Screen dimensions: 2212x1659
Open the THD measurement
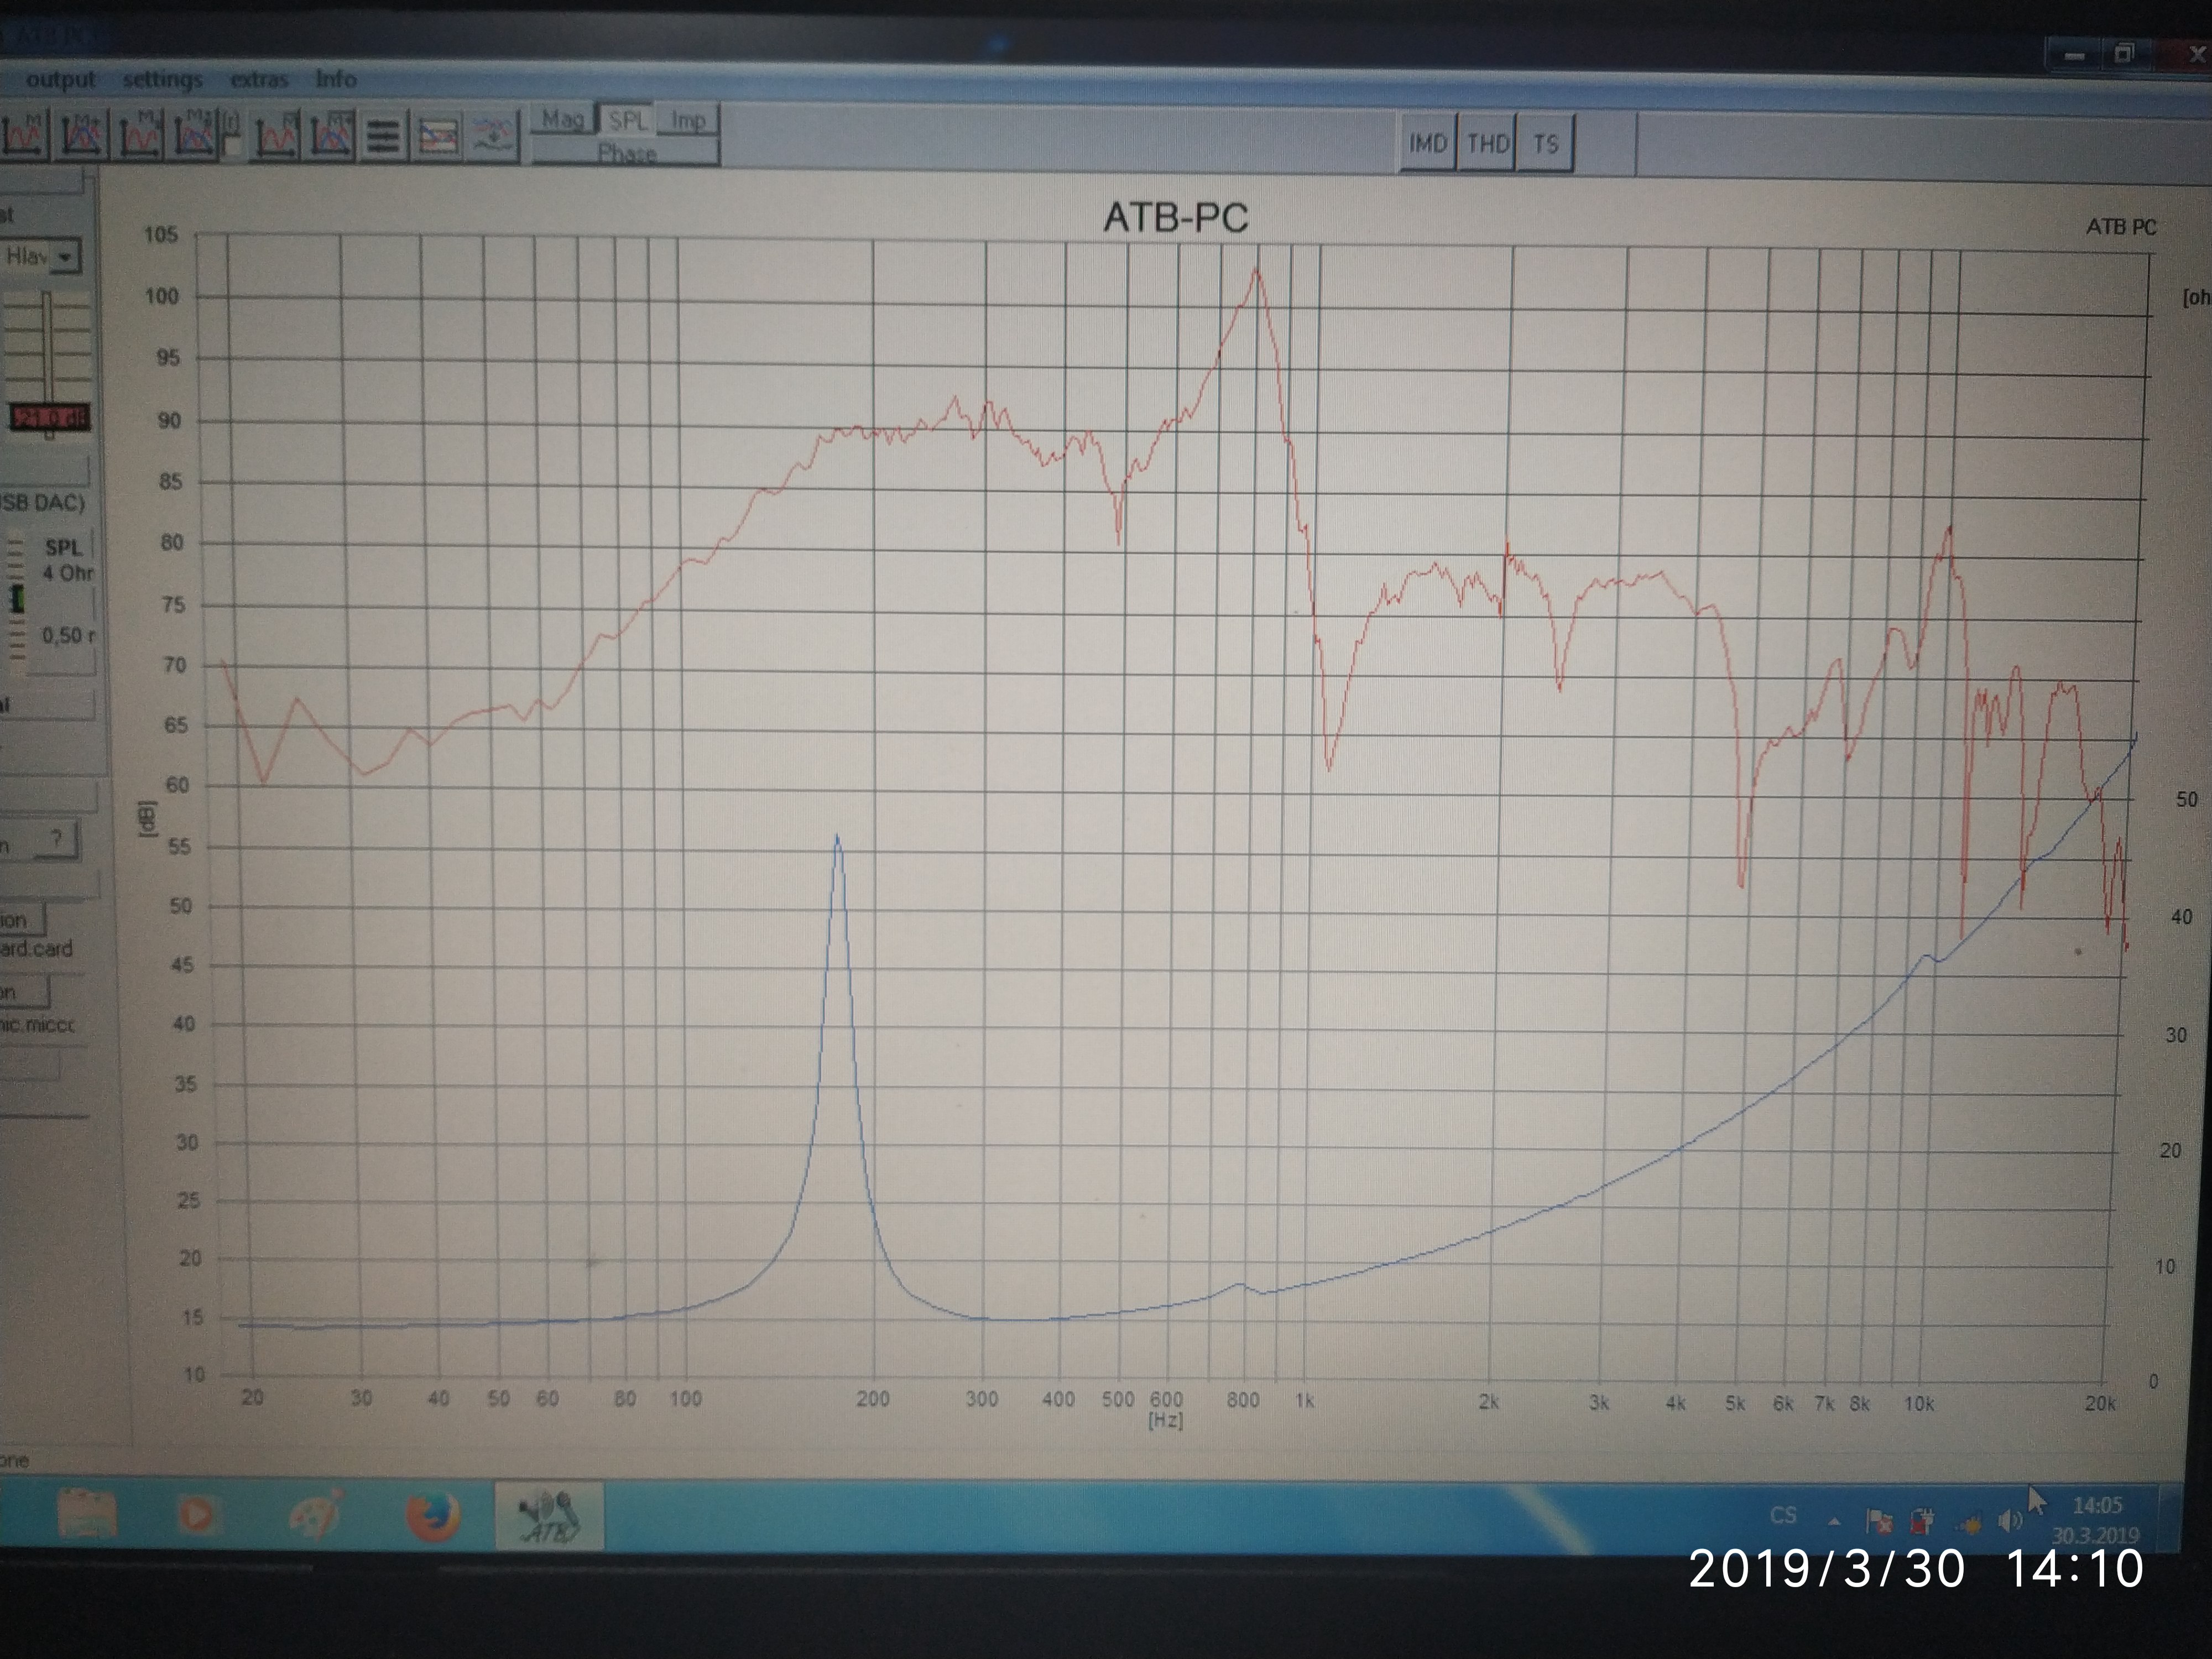click(x=1487, y=144)
